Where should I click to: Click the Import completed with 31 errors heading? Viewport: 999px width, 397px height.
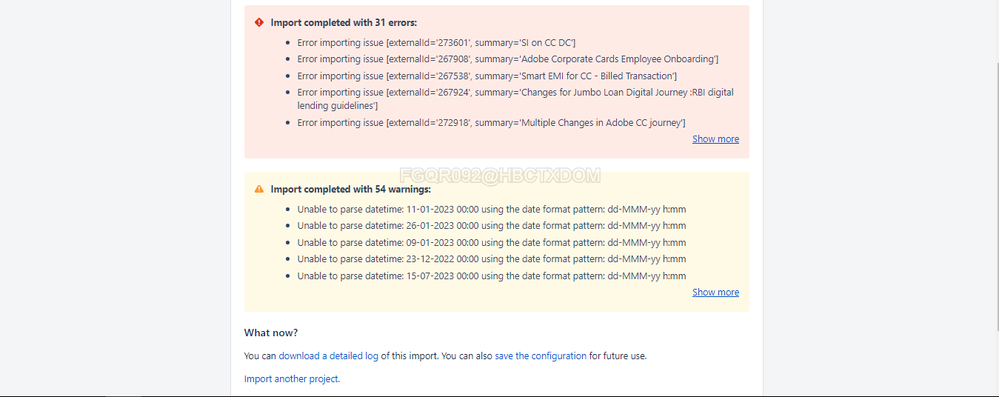pyautogui.click(x=344, y=22)
